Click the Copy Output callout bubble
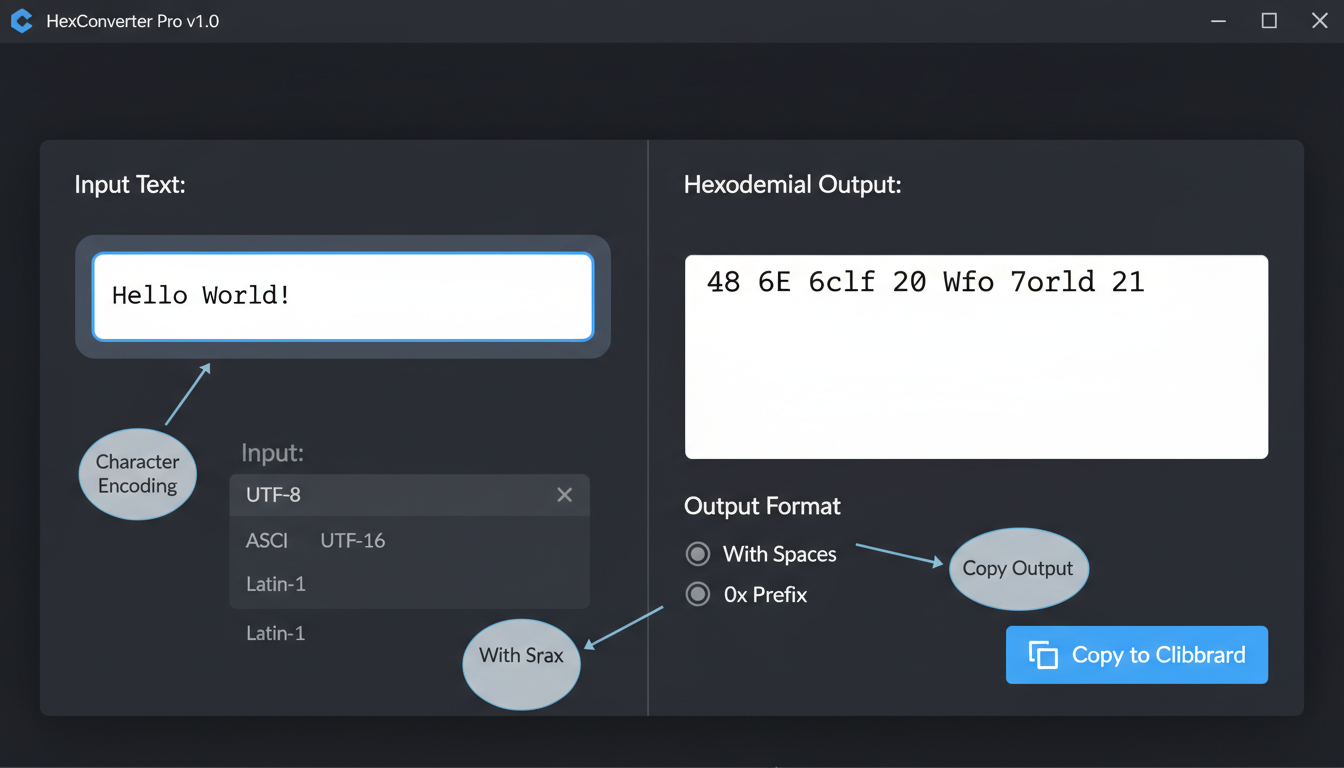 tap(1019, 568)
